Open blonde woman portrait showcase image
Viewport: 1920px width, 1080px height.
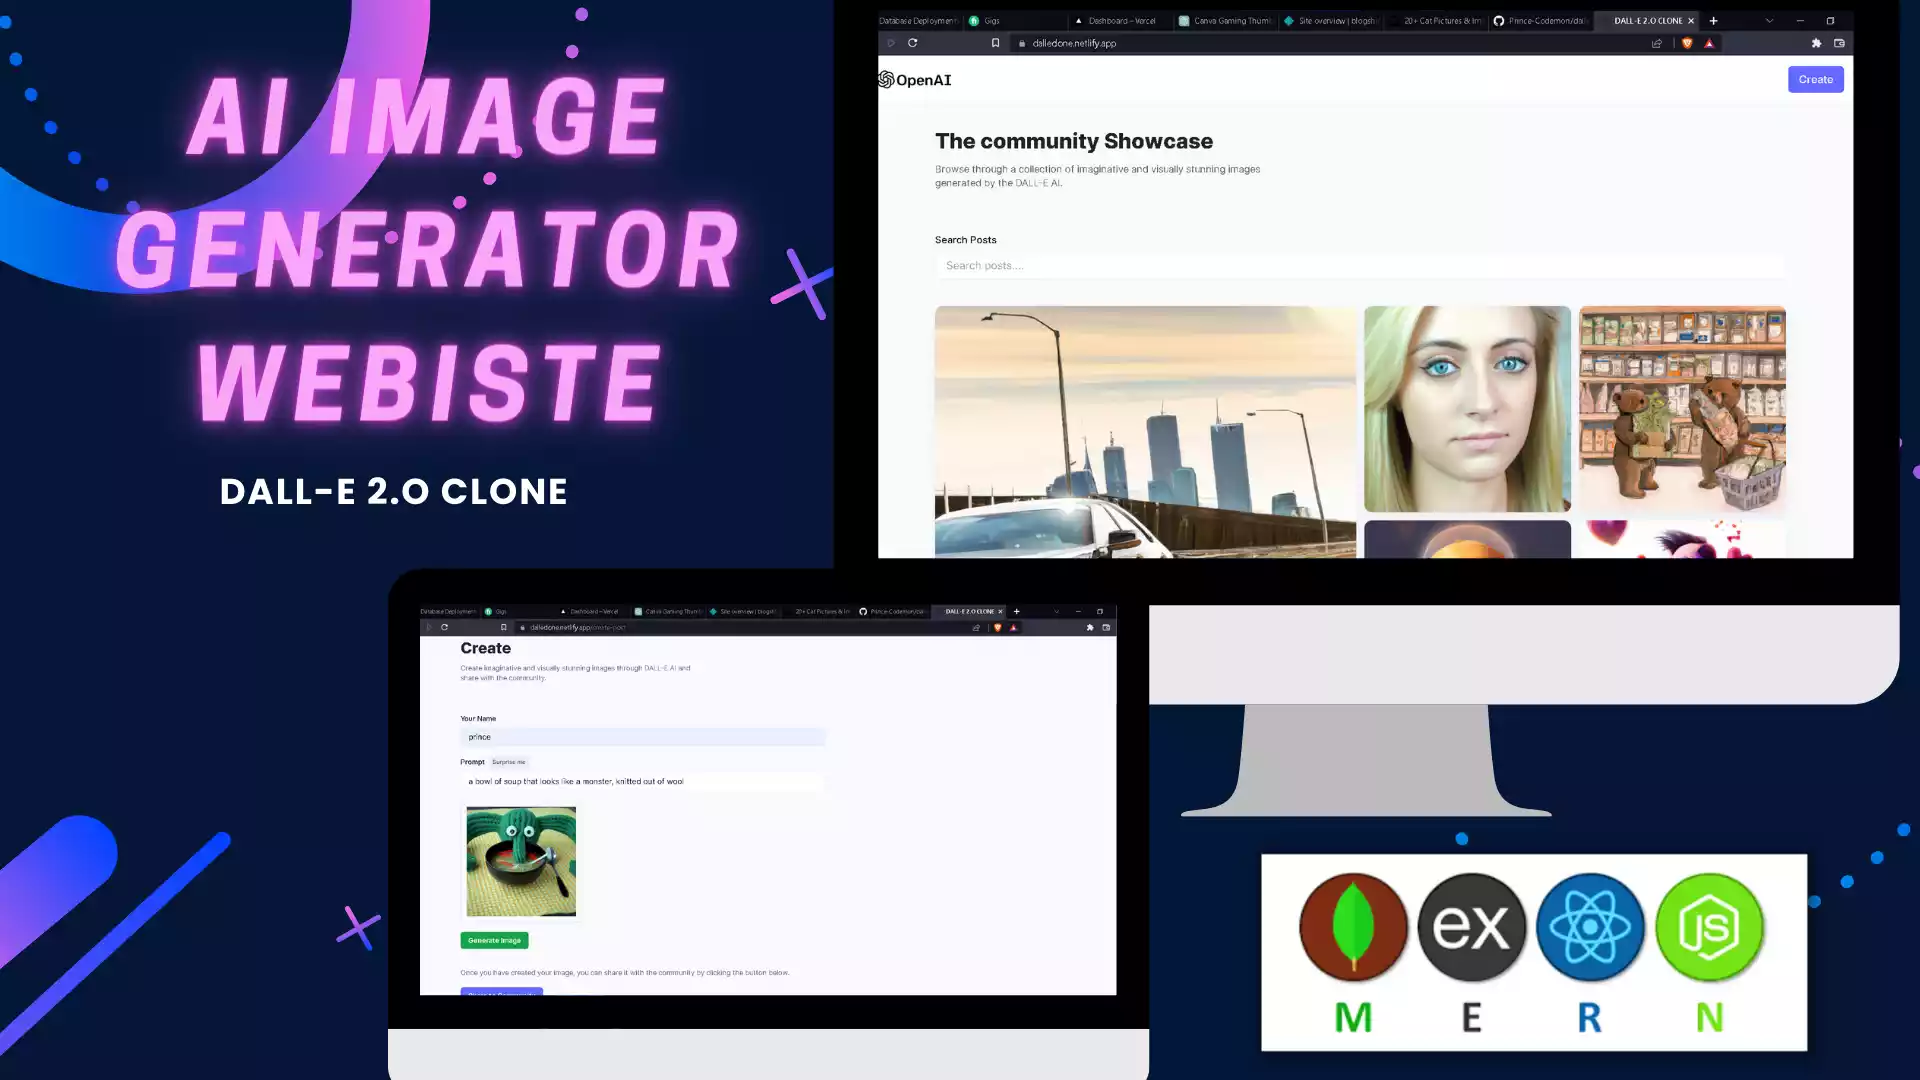(1467, 408)
